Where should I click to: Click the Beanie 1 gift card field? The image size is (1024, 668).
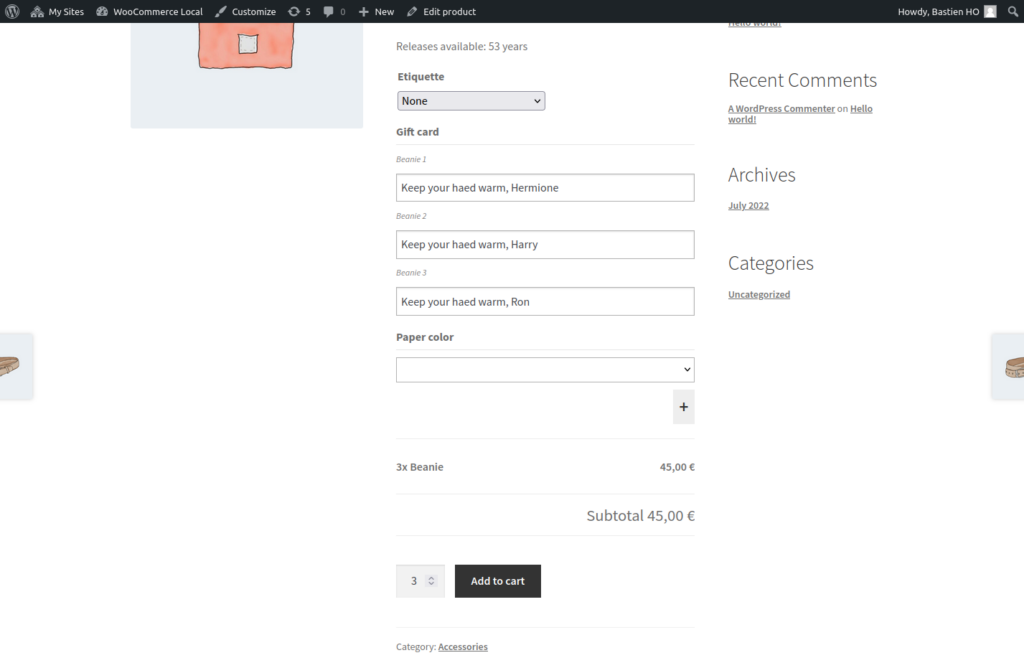tap(545, 188)
